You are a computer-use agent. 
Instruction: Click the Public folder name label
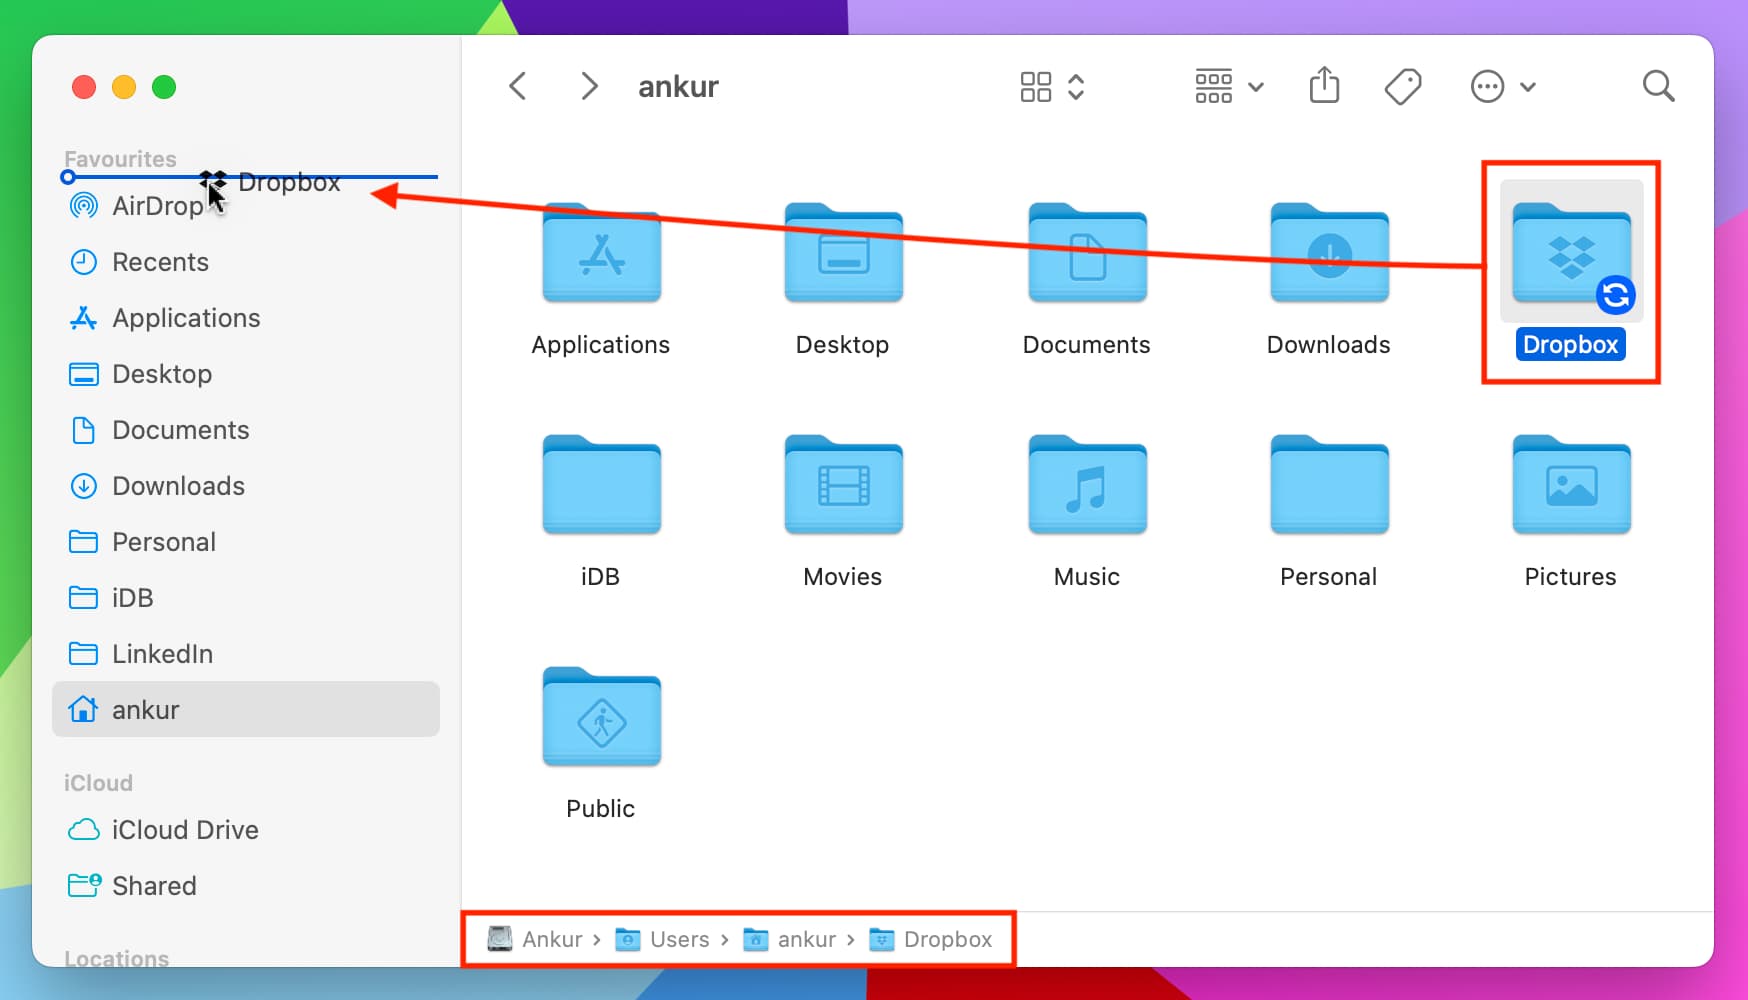pos(601,809)
